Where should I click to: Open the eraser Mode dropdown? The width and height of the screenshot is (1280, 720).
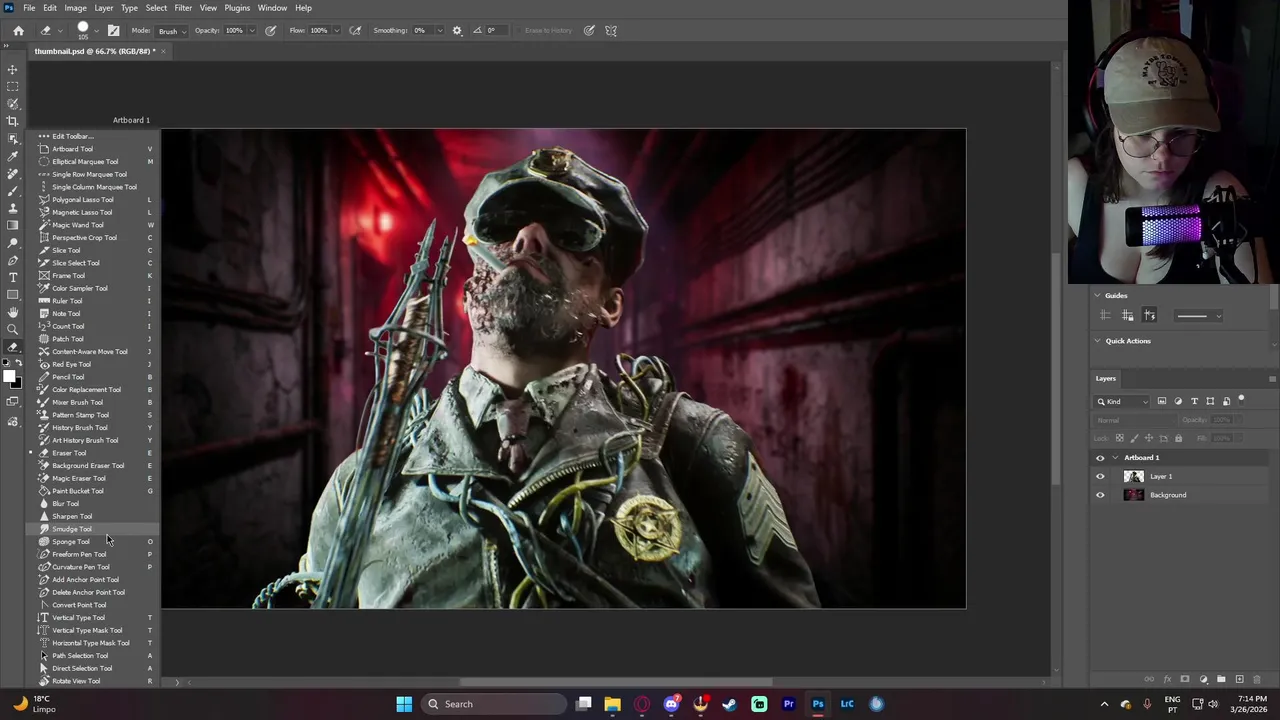(170, 31)
